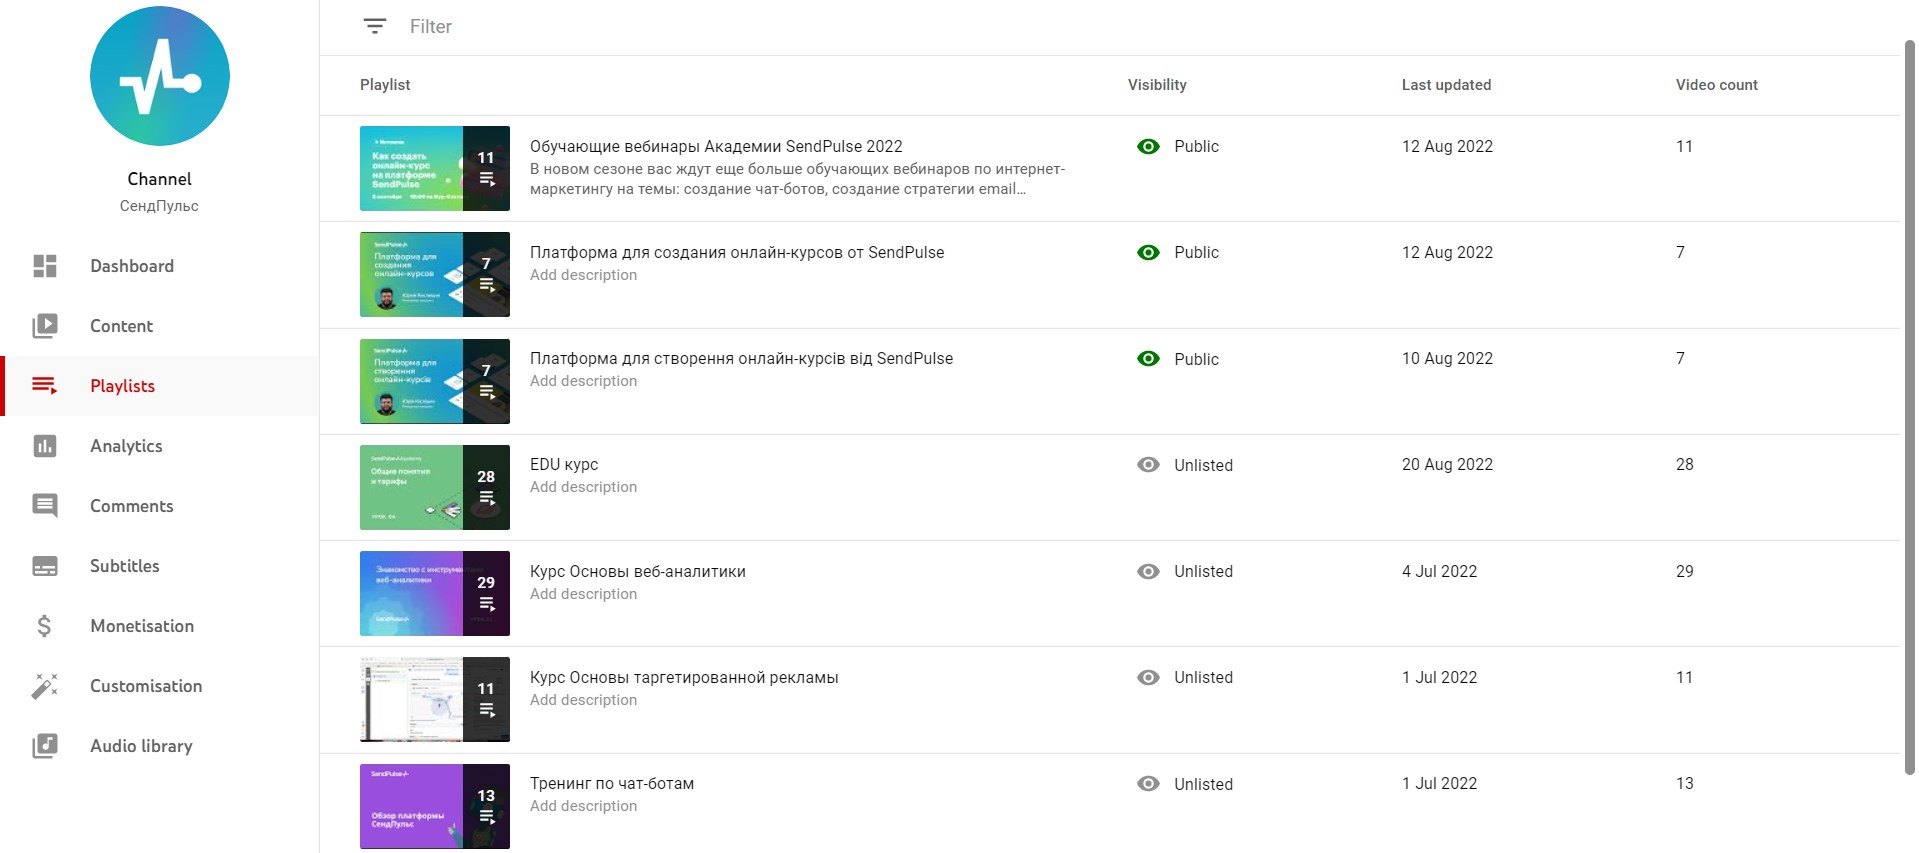Add description to EDU курс playlist
Viewport: 1919px width, 853px height.
[x=583, y=487]
